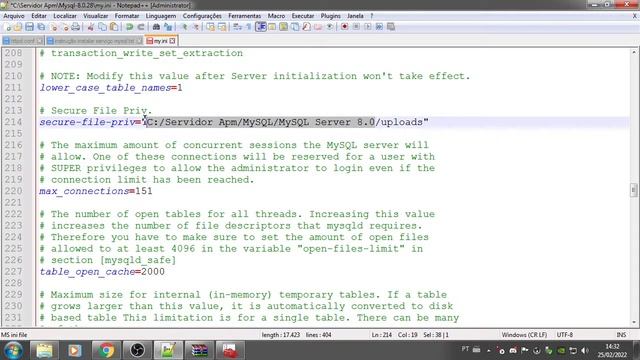This screenshot has height=360, width=640.
Task: Open the Formatar menu
Action: click(127, 16)
